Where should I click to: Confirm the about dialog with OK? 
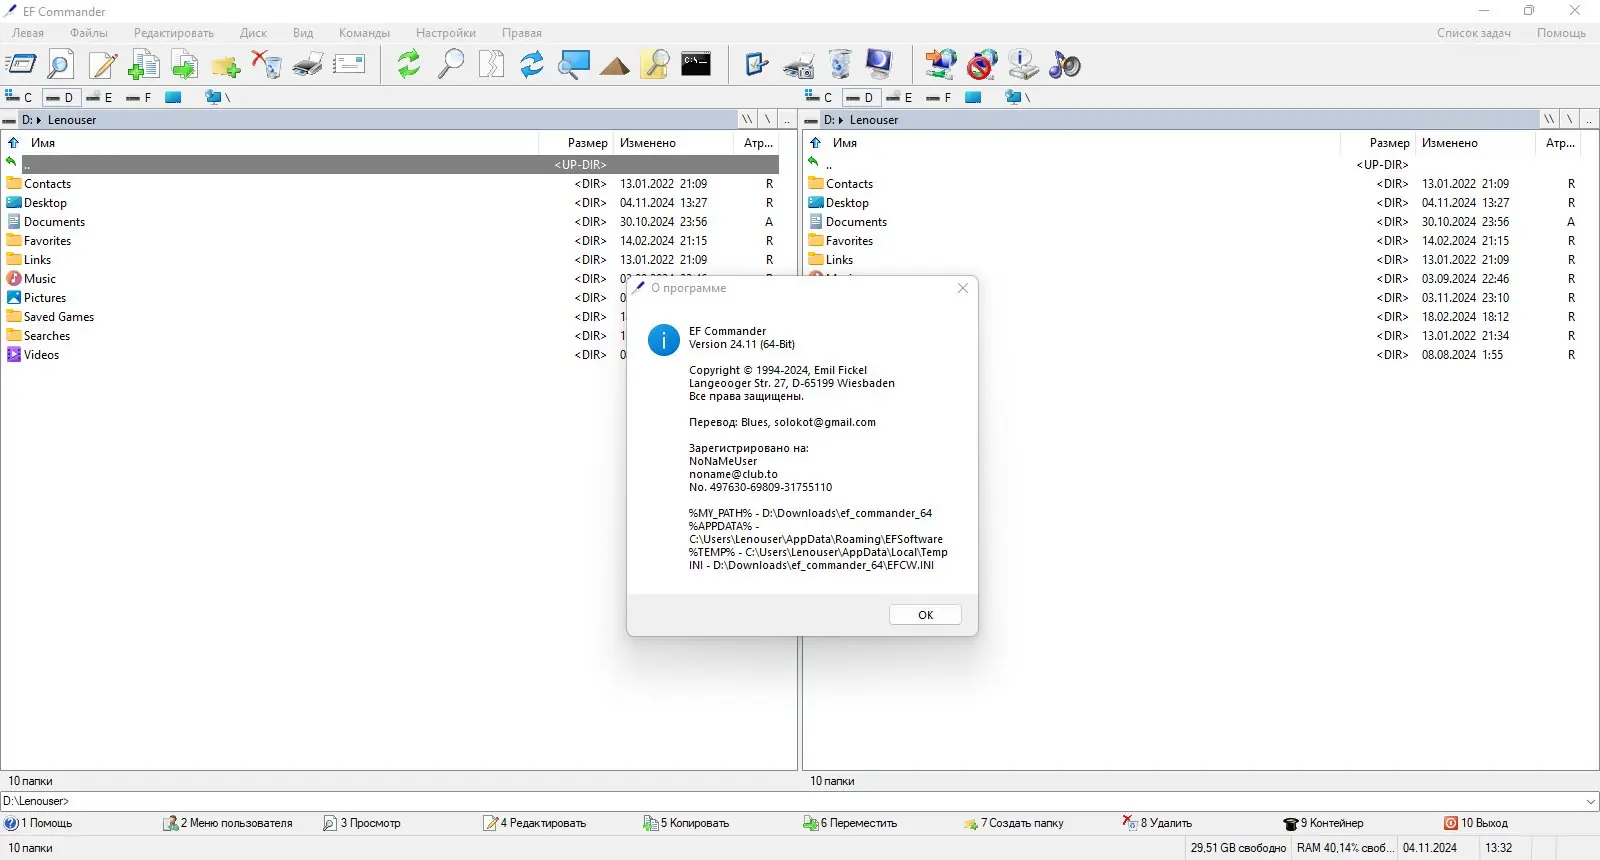(925, 615)
